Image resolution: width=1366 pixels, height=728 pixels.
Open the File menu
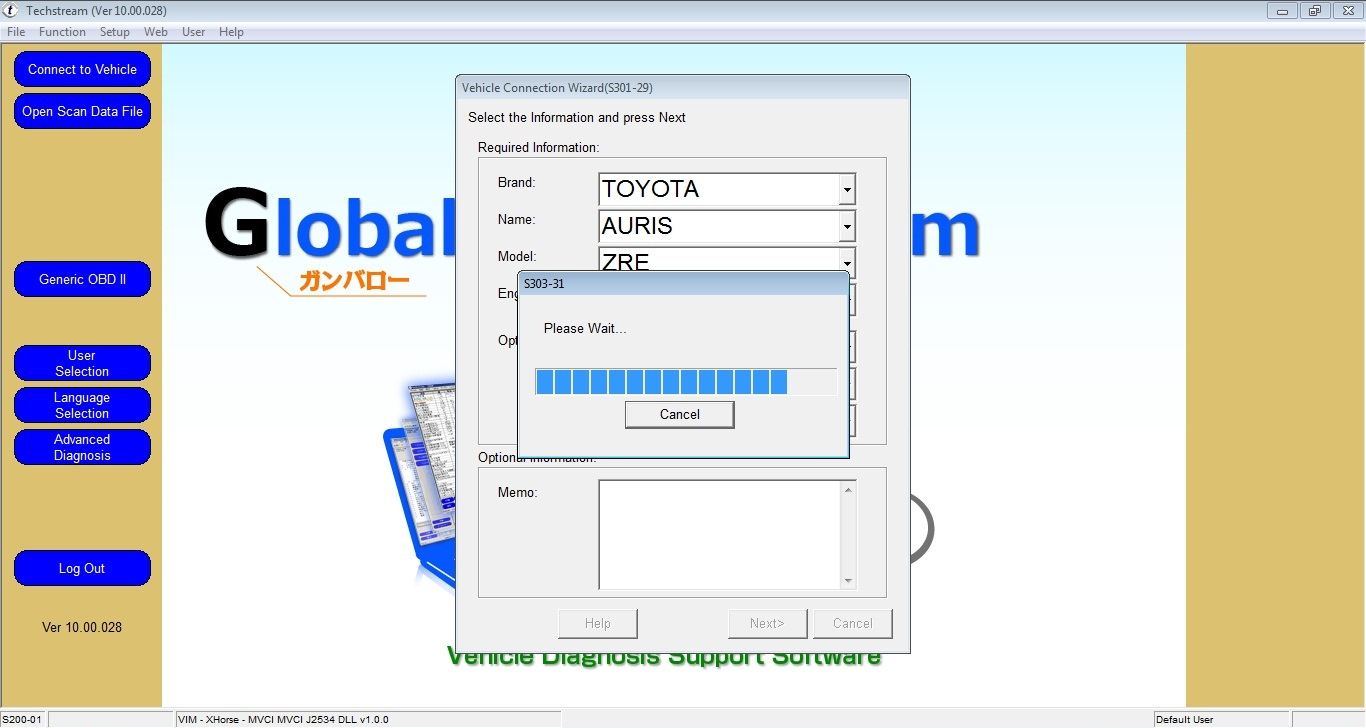(x=16, y=32)
